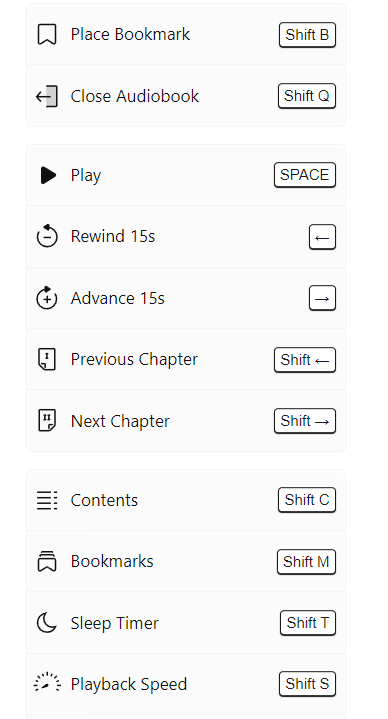Click the Bookmarks stack icon
388x719 pixels.
coord(47,562)
